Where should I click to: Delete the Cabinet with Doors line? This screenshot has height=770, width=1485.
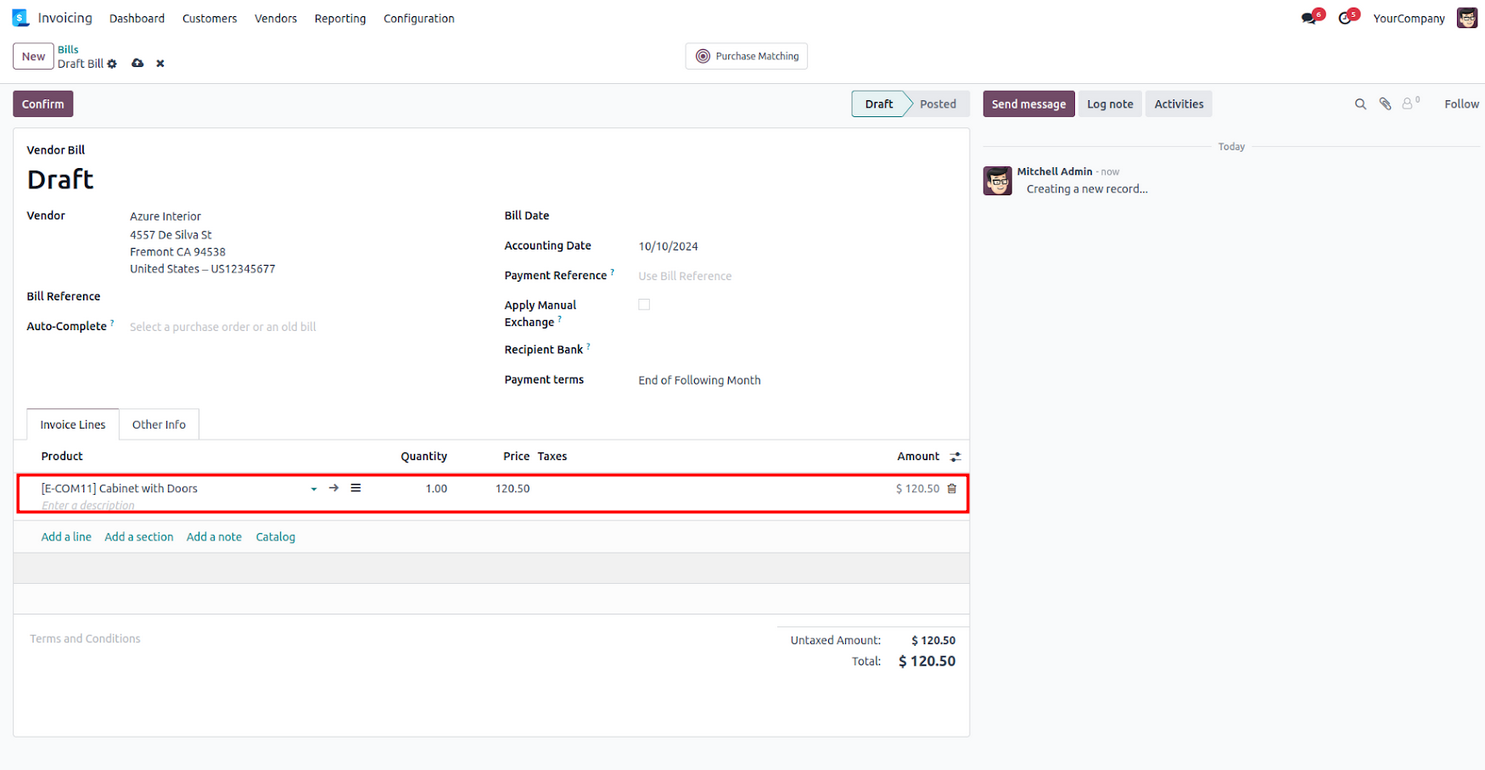952,489
